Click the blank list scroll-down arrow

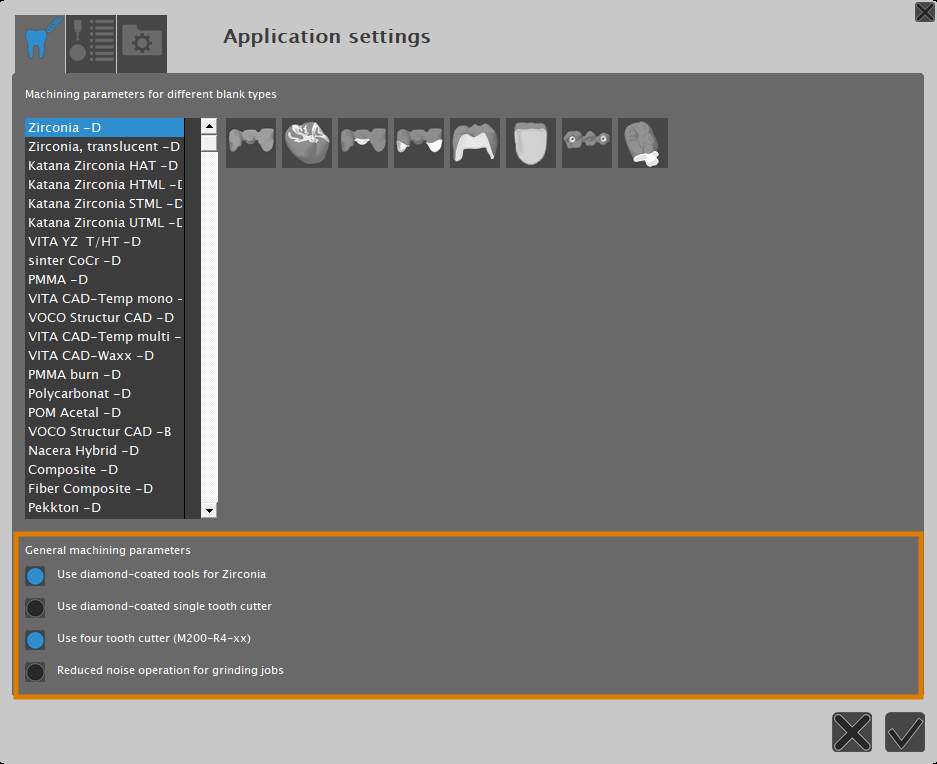tap(209, 511)
